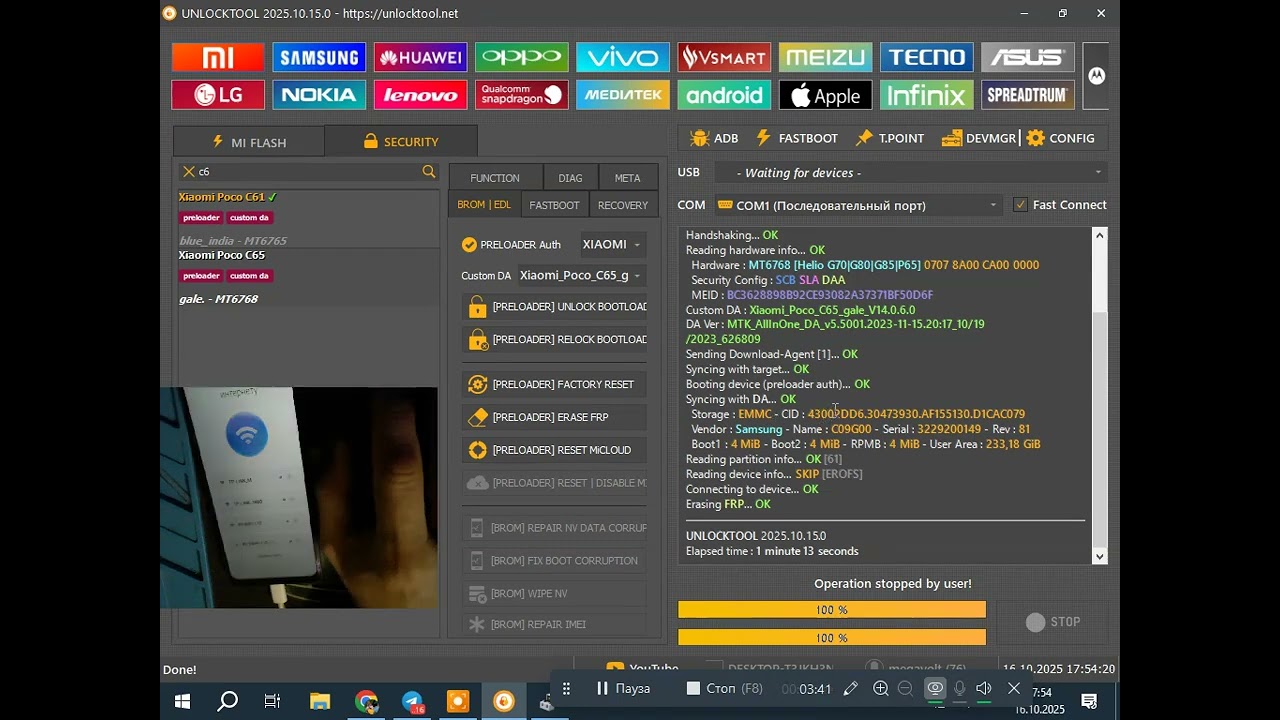Select the ASUS brand logo
Viewport: 1280px width, 720px height.
pos(1028,57)
